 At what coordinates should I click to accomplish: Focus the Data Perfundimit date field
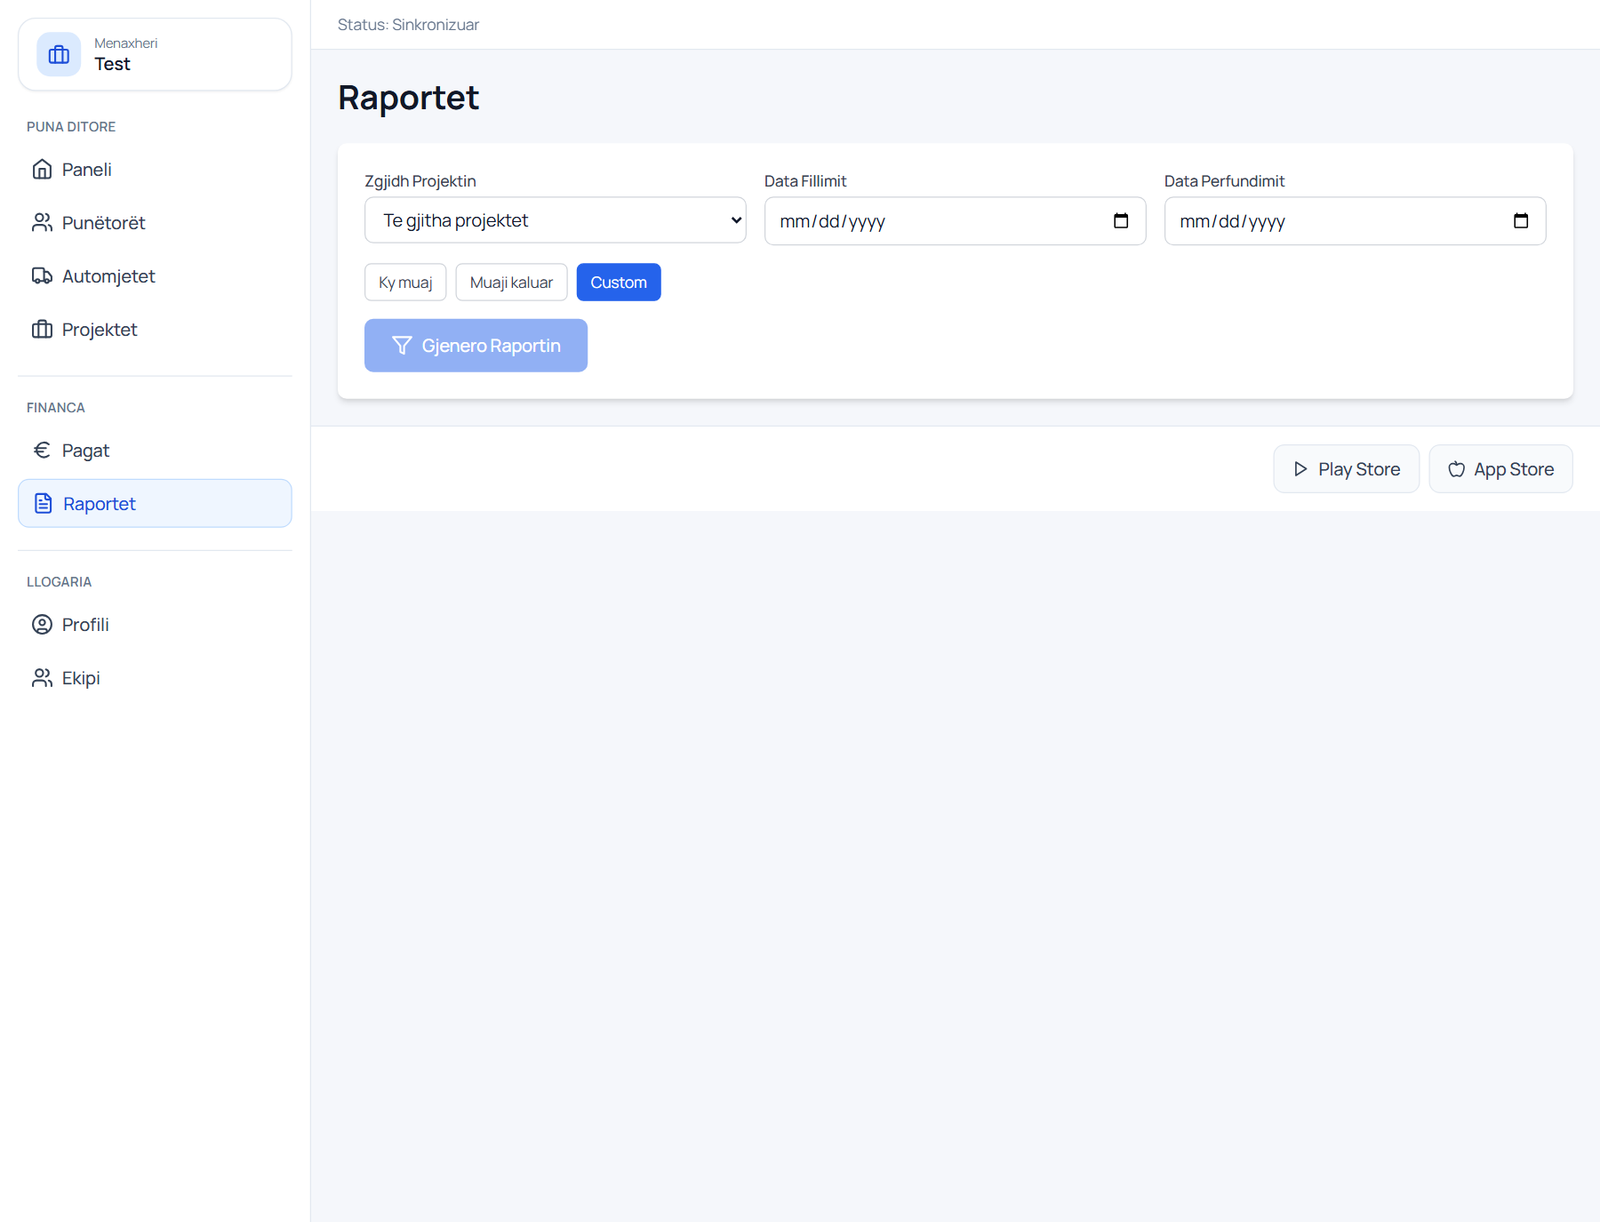coord(1355,221)
